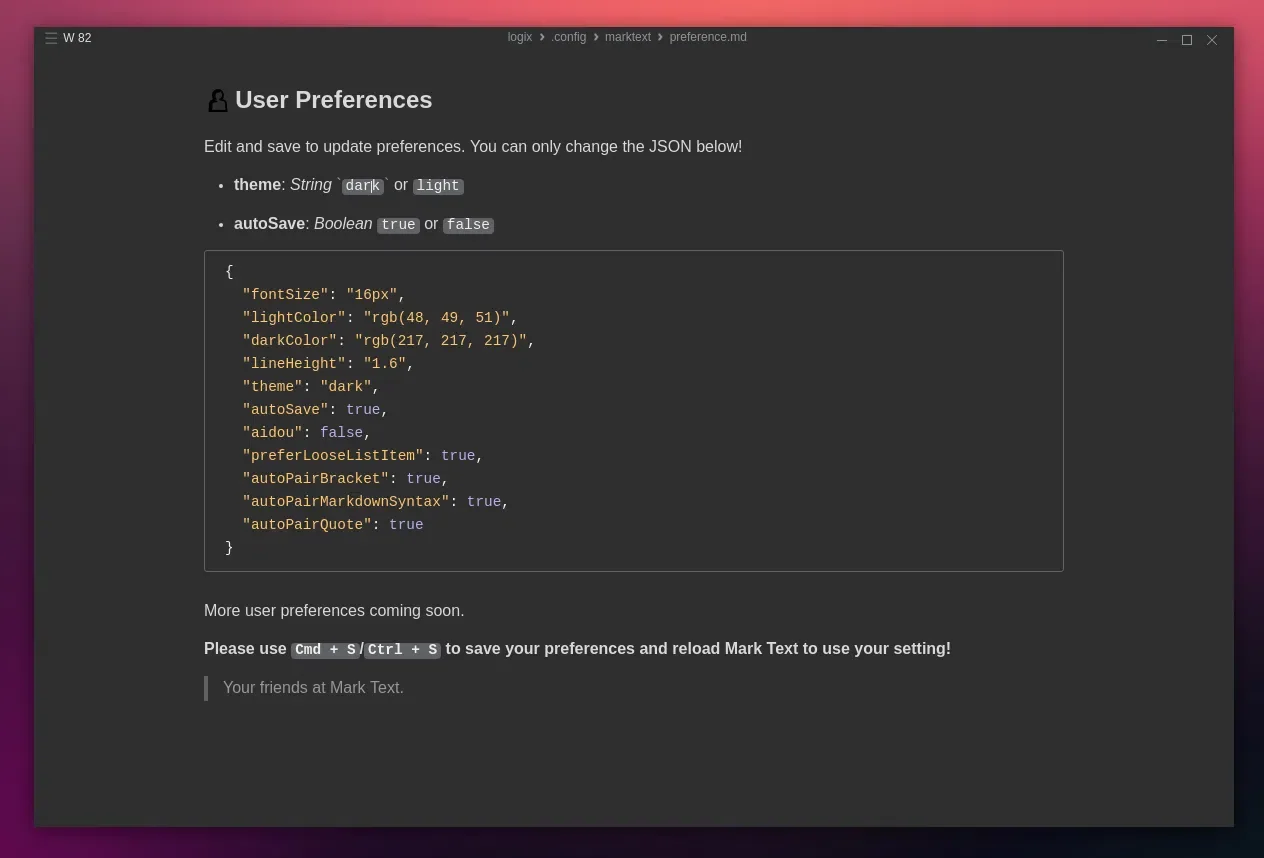Screen dimensions: 1264x858
Task: Click the "autoPairBracket" key
Action: [x=315, y=479]
